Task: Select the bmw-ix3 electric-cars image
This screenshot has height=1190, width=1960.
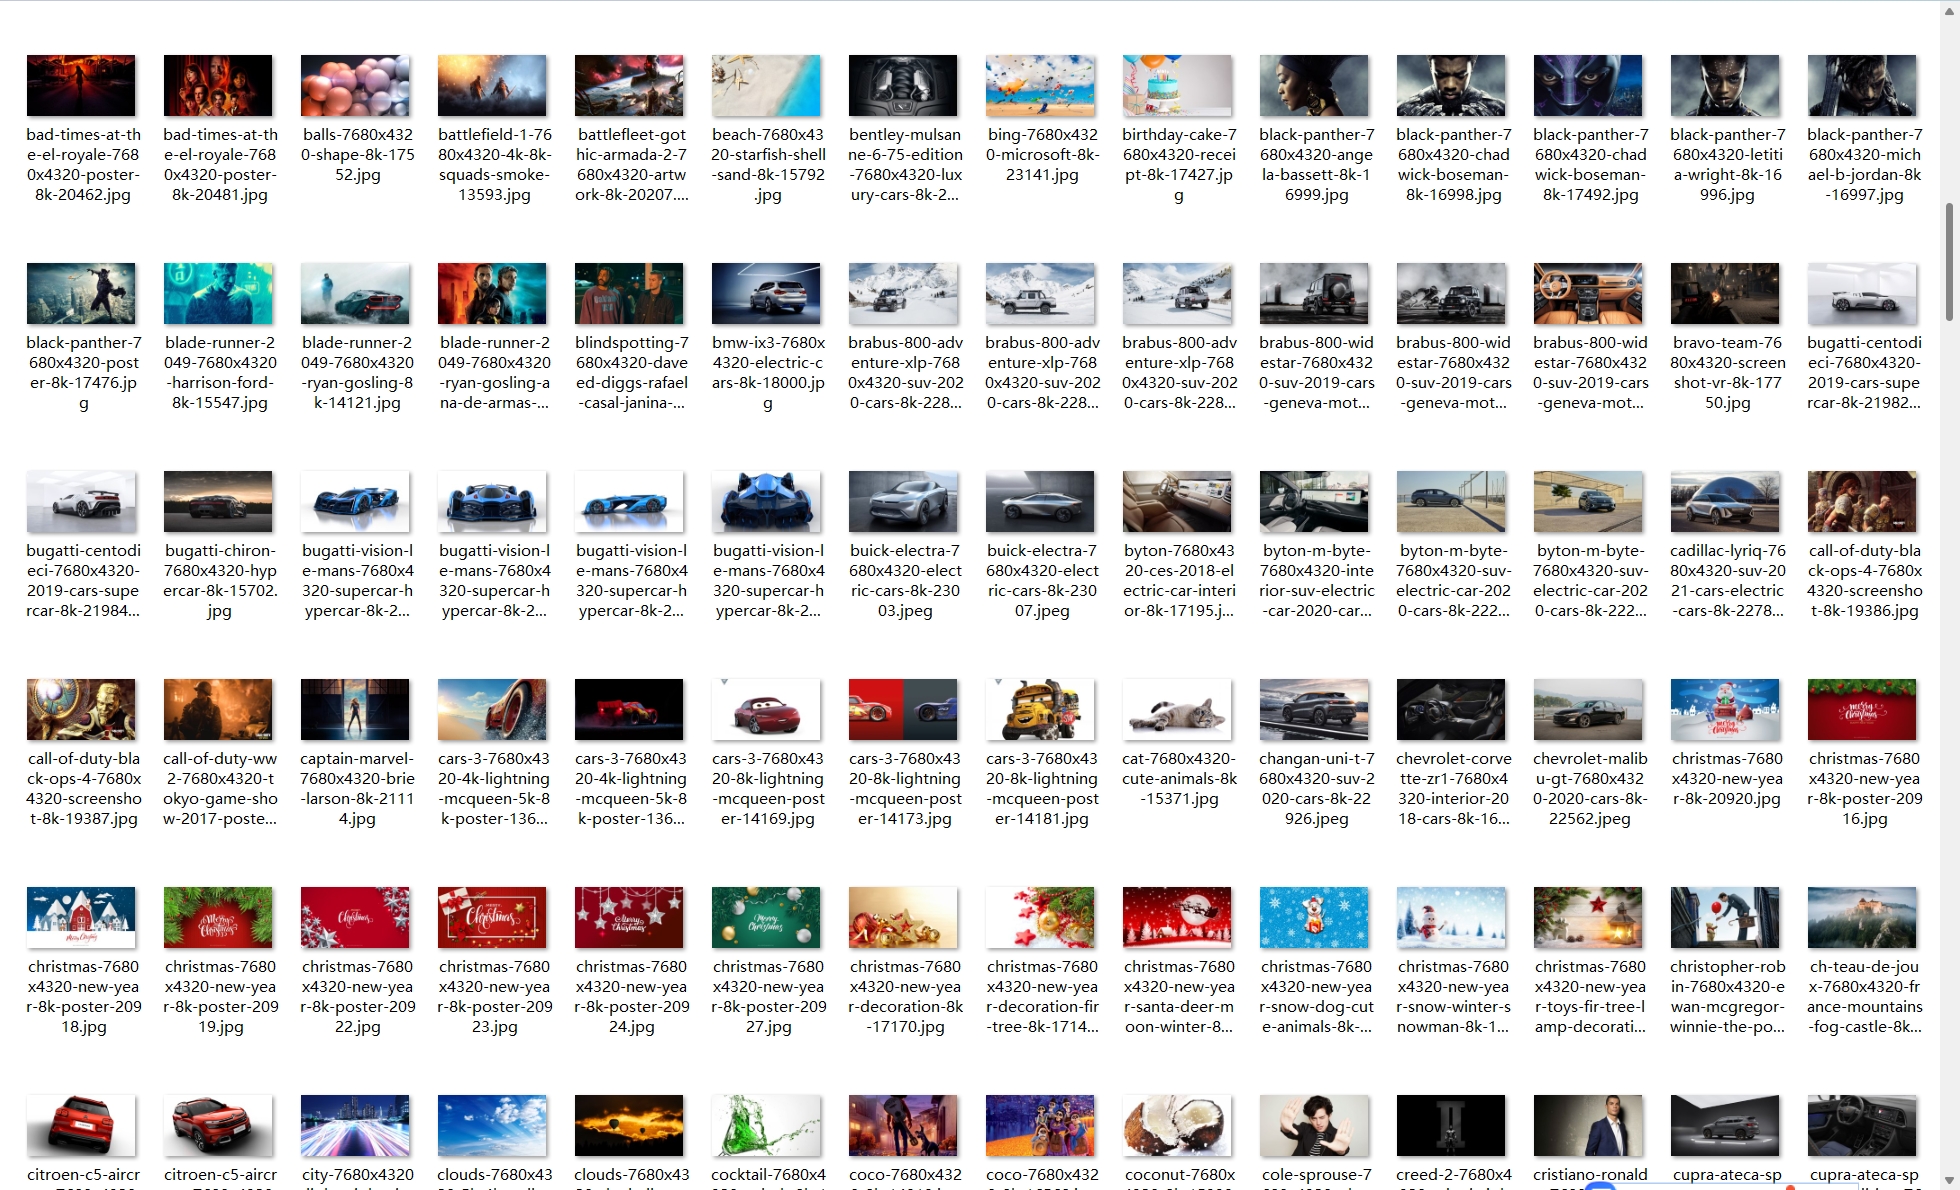Action: click(766, 294)
